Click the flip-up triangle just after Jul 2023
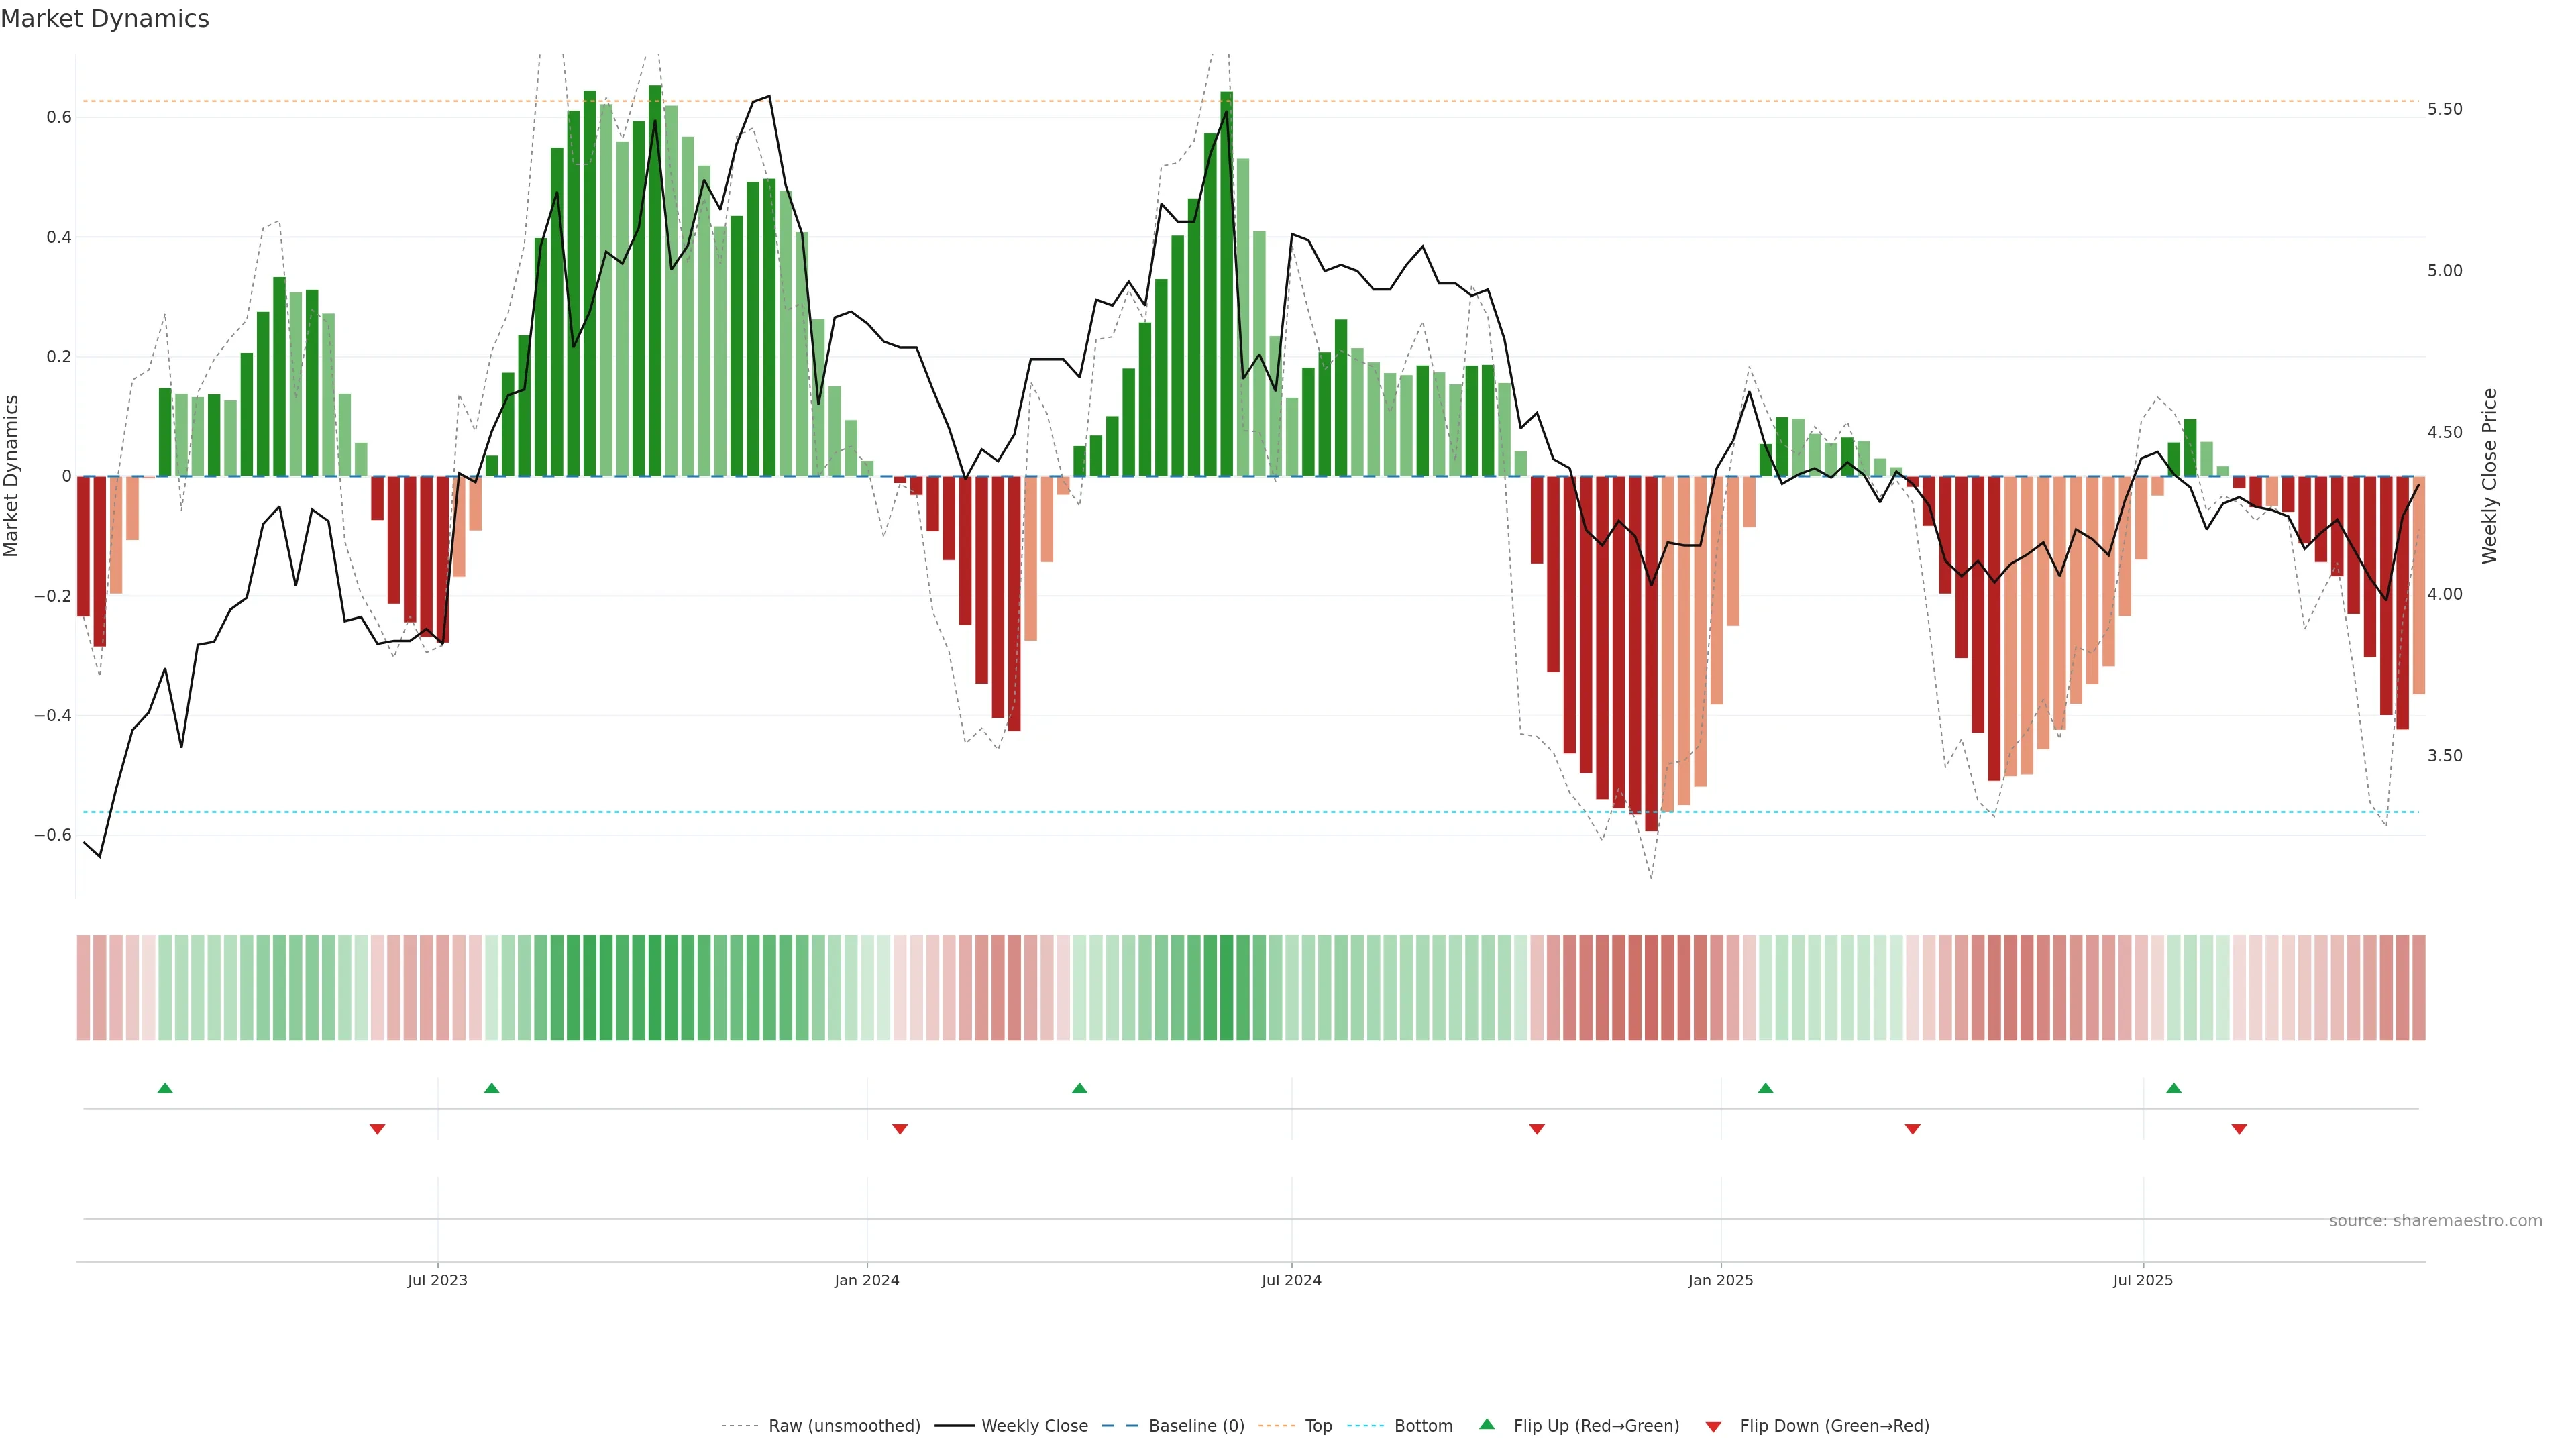Image resolution: width=2576 pixels, height=1449 pixels. [x=491, y=1088]
